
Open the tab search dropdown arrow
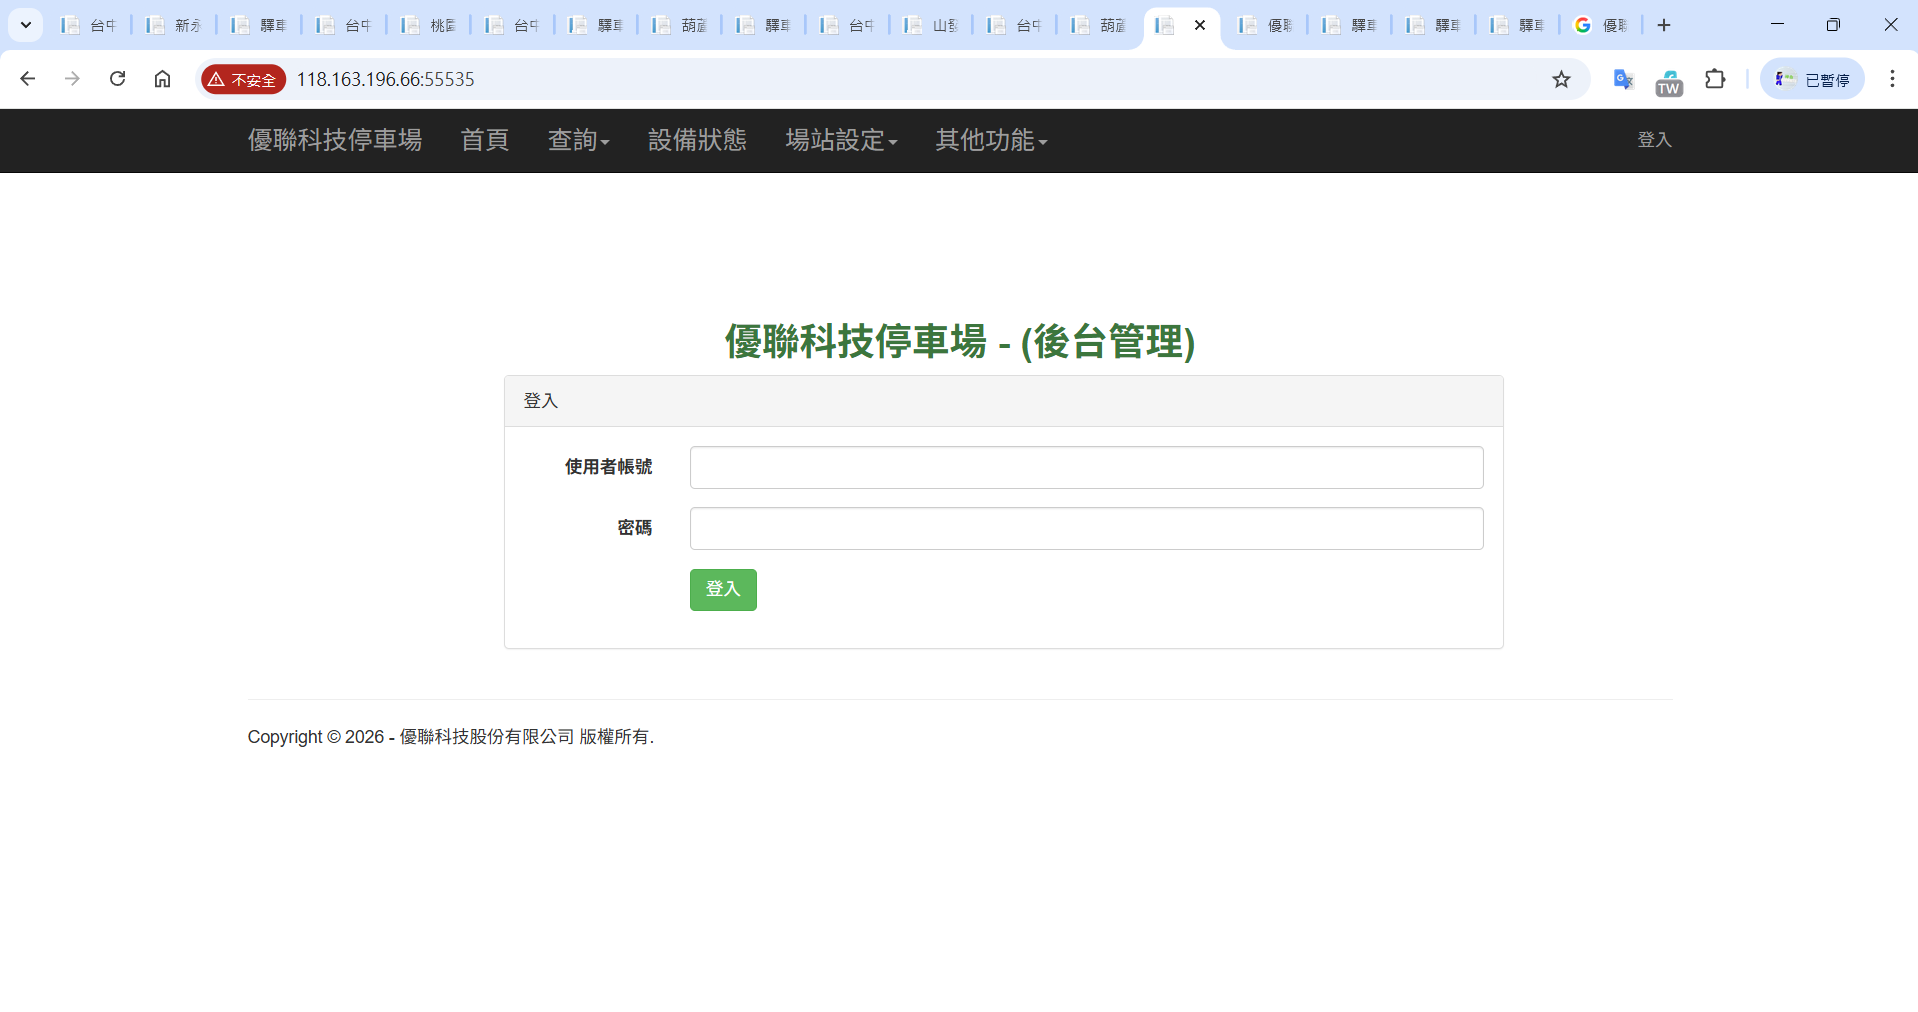click(x=26, y=25)
